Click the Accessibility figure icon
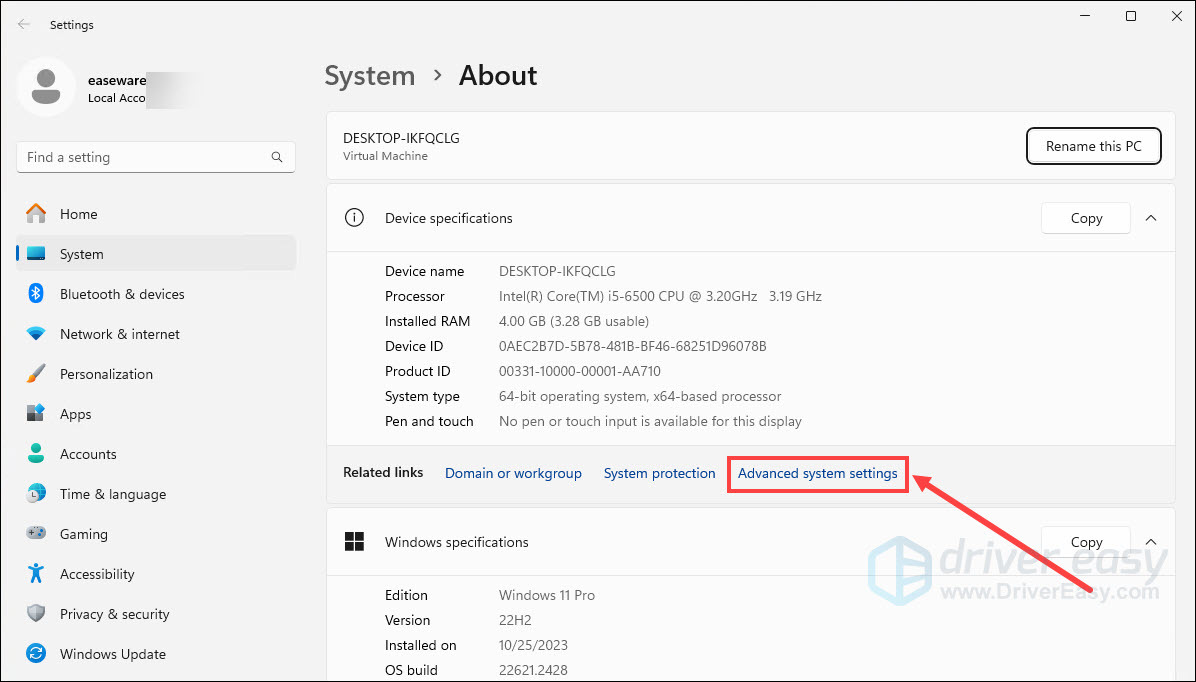 click(36, 574)
